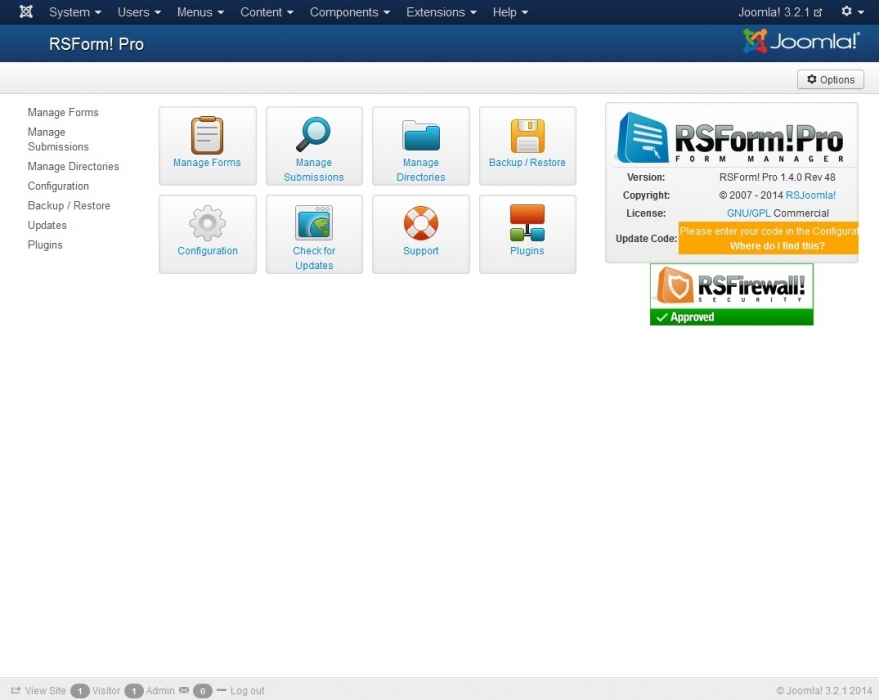The height and width of the screenshot is (700, 879).
Task: Expand the Components dropdown menu
Action: point(350,12)
